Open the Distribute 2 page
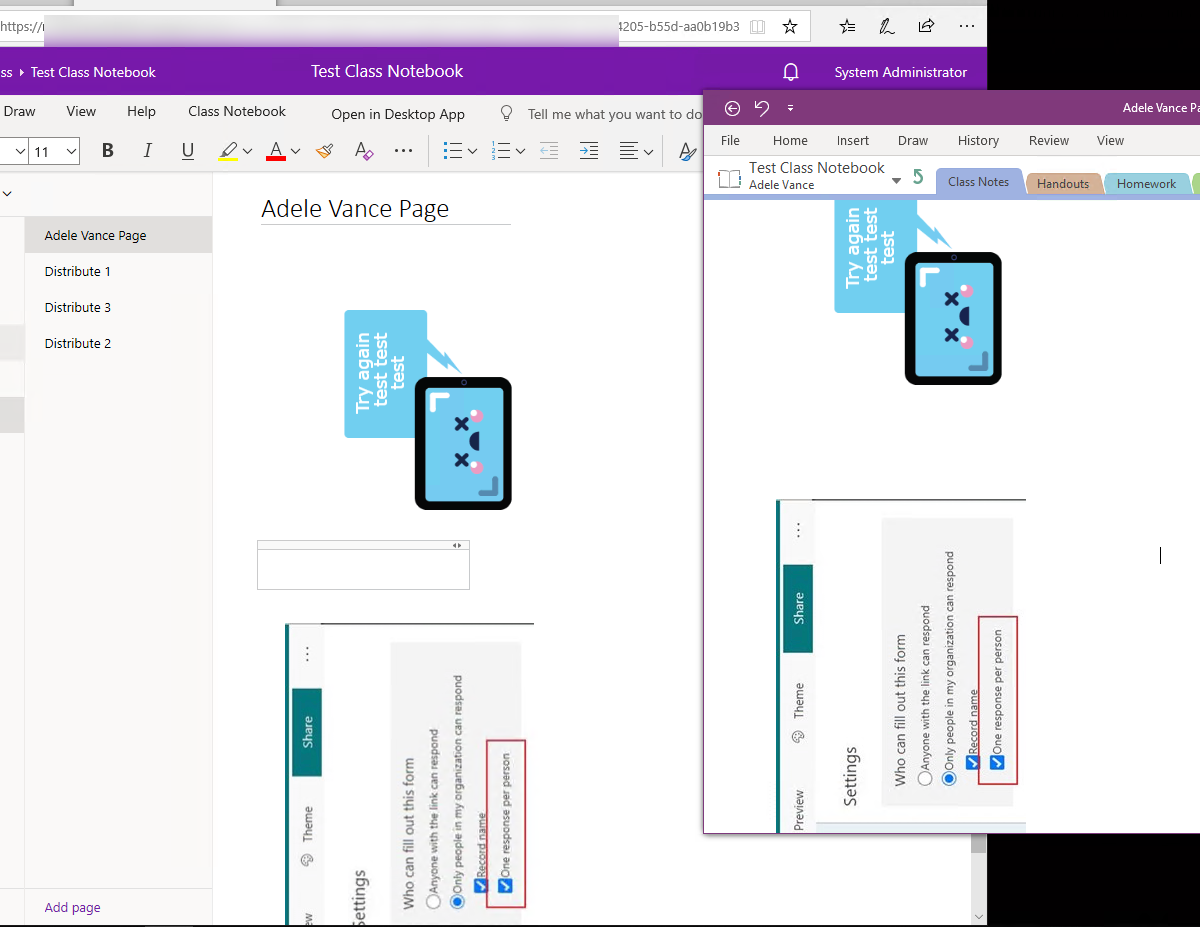The height and width of the screenshot is (927, 1200). (x=118, y=343)
